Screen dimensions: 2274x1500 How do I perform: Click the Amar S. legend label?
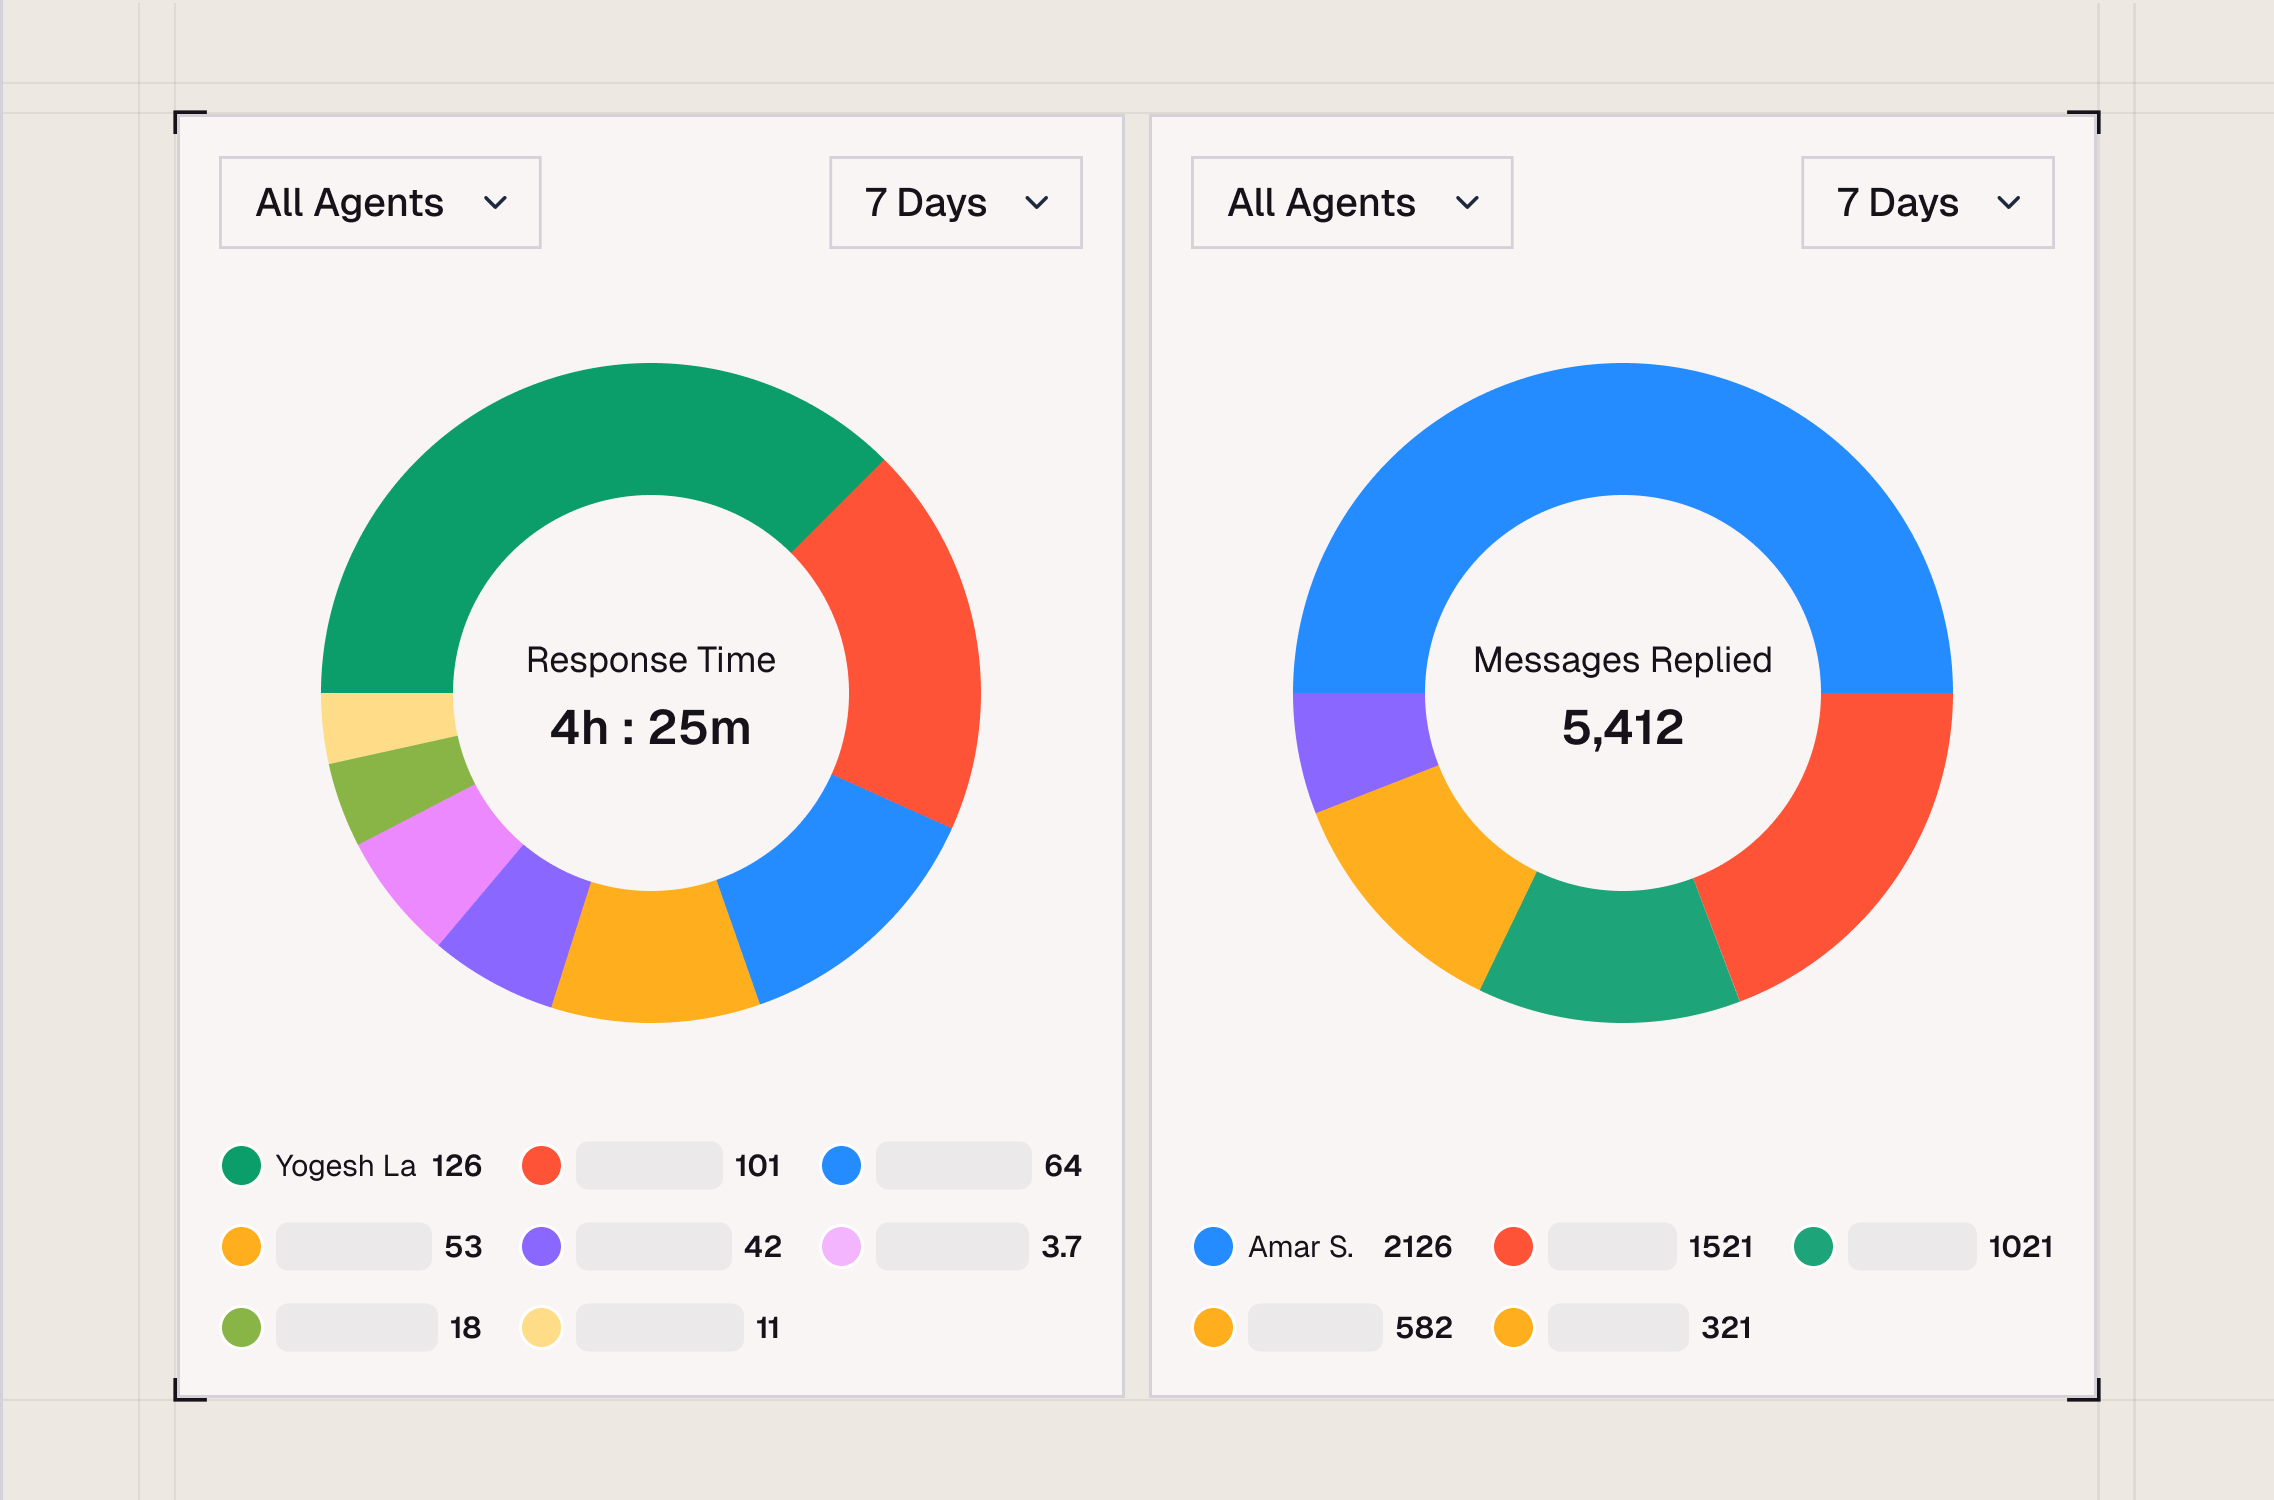pyautogui.click(x=1300, y=1247)
